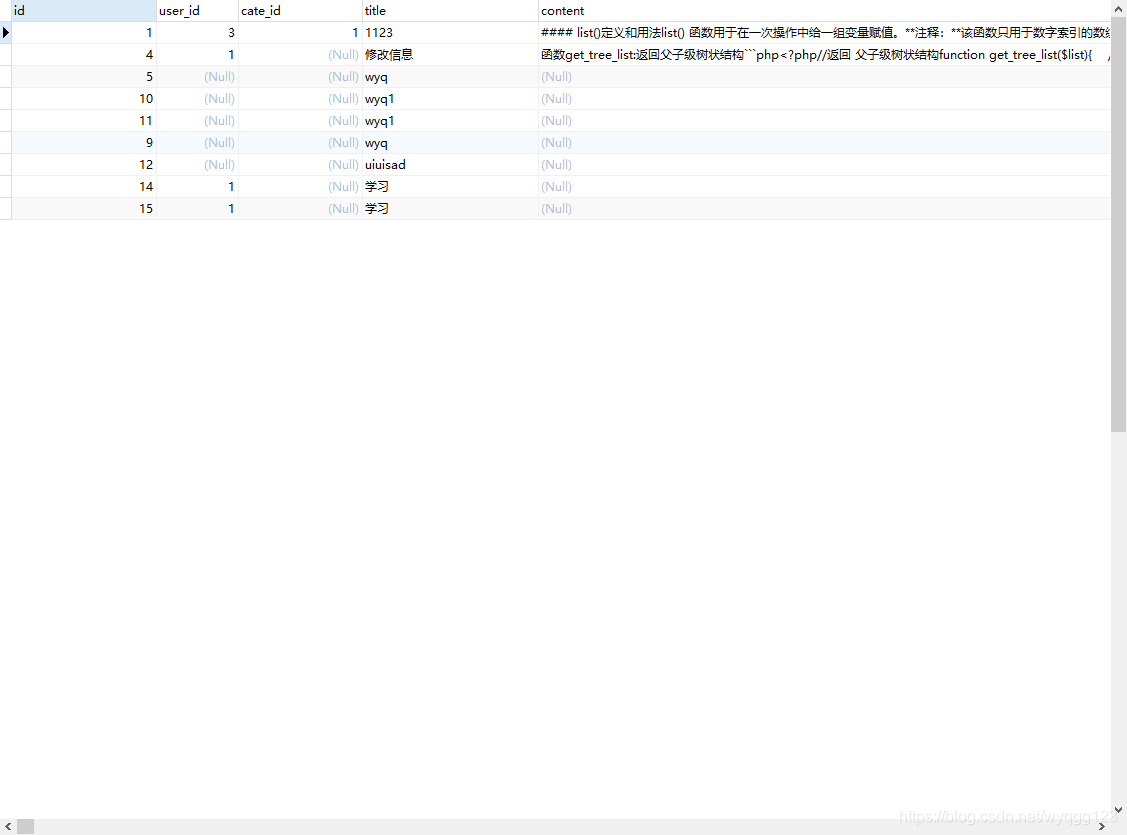Image resolution: width=1127 pixels, height=835 pixels.
Task: Select id cell with value 14
Action: click(84, 187)
